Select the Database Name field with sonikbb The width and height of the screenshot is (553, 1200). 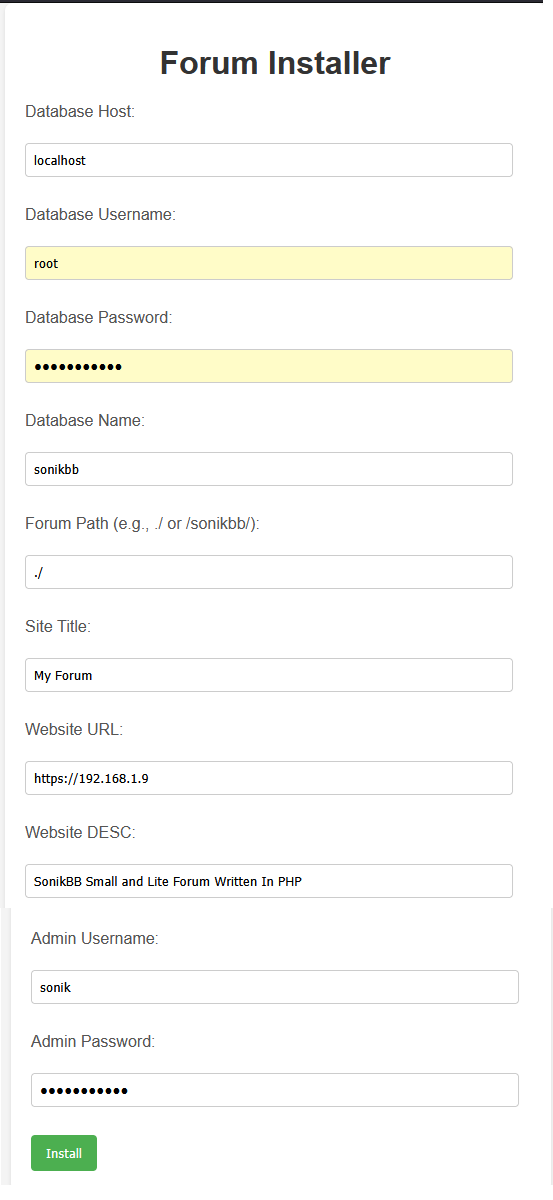click(269, 469)
